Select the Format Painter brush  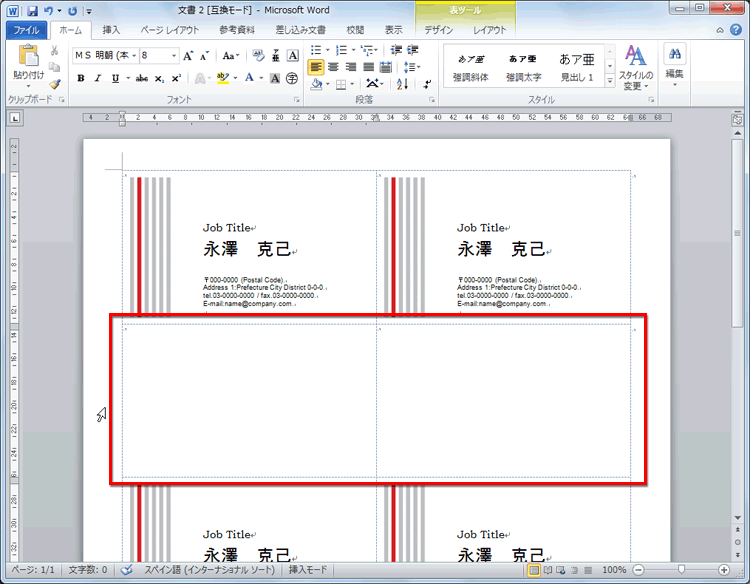tap(55, 84)
